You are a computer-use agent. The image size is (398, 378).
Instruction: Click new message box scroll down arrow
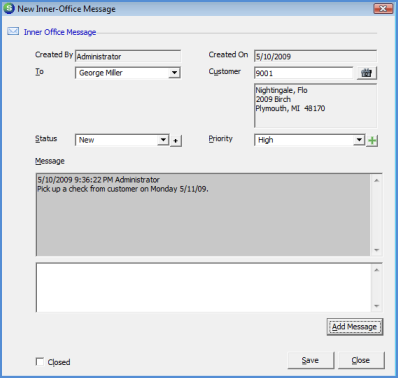pyautogui.click(x=377, y=306)
